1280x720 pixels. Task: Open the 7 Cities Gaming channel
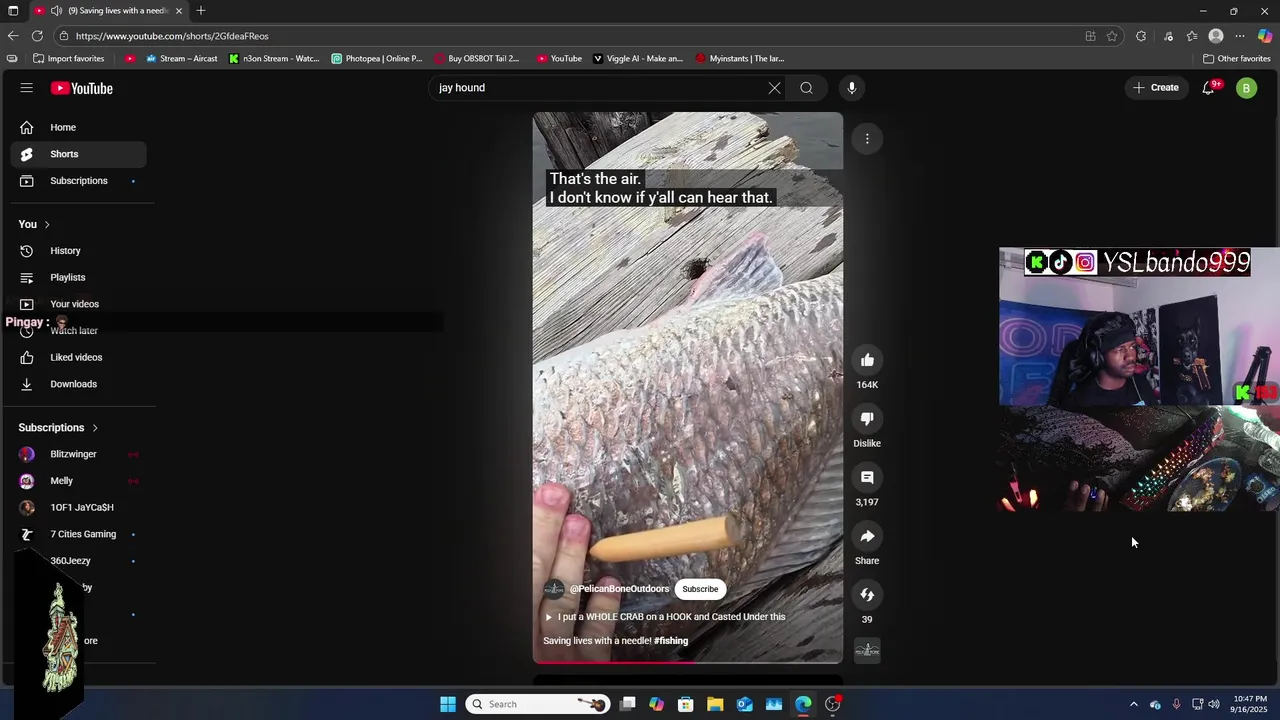coord(78,534)
